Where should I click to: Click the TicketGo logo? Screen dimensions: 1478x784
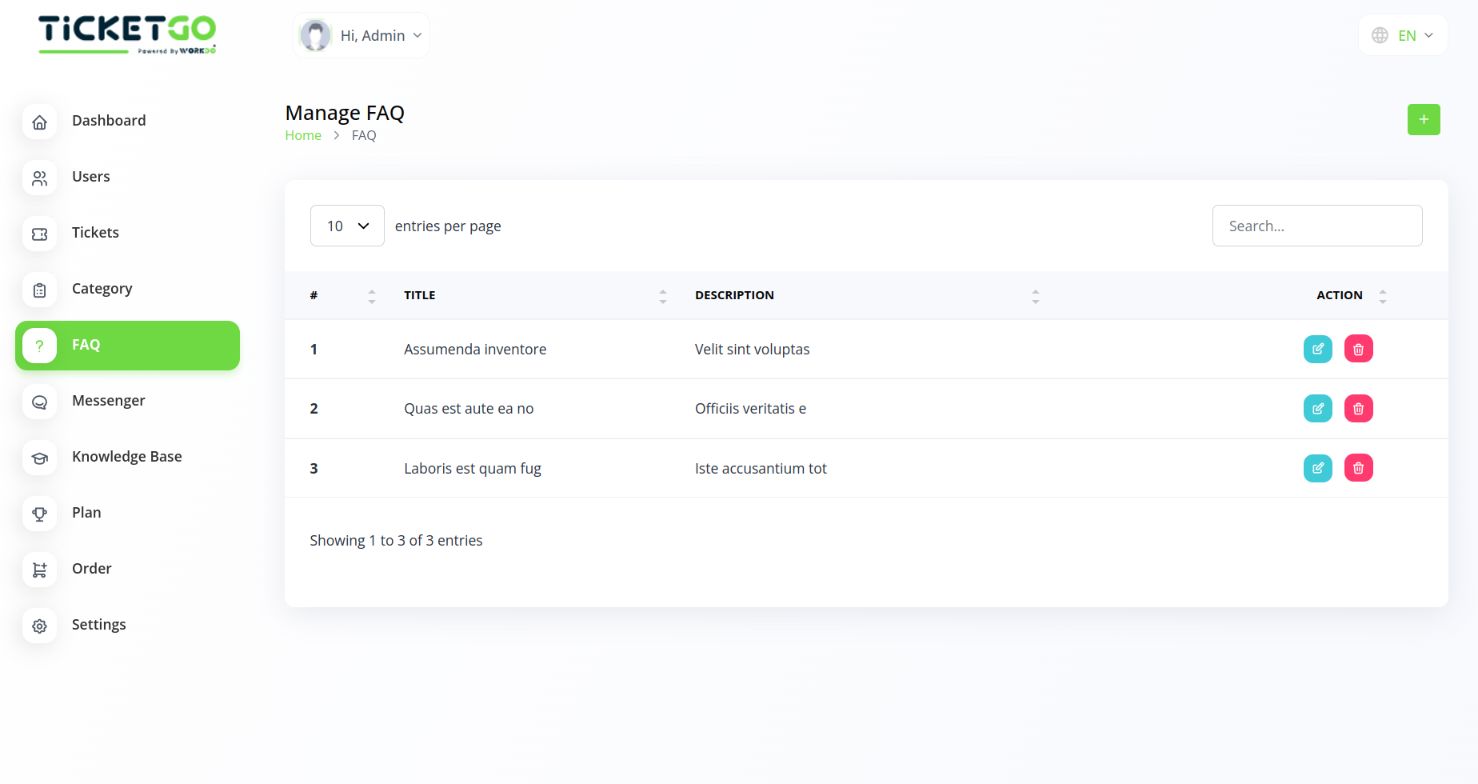click(x=127, y=34)
